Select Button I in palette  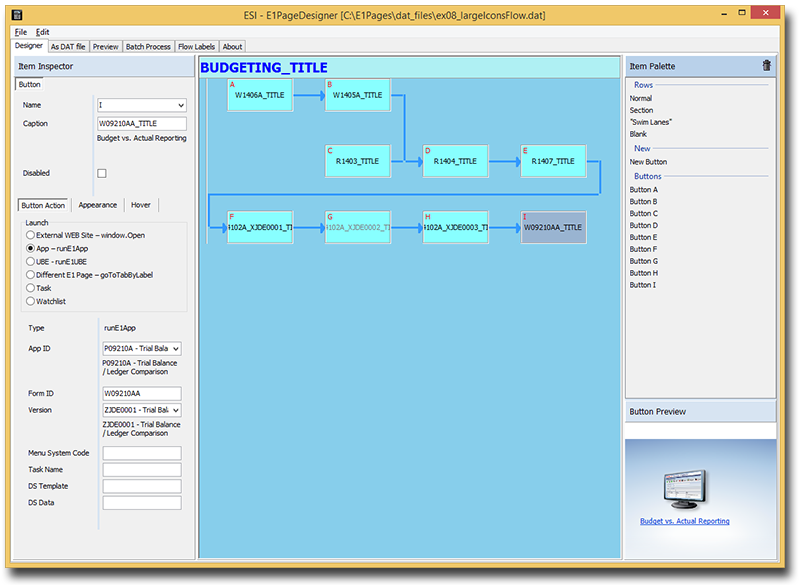point(642,285)
